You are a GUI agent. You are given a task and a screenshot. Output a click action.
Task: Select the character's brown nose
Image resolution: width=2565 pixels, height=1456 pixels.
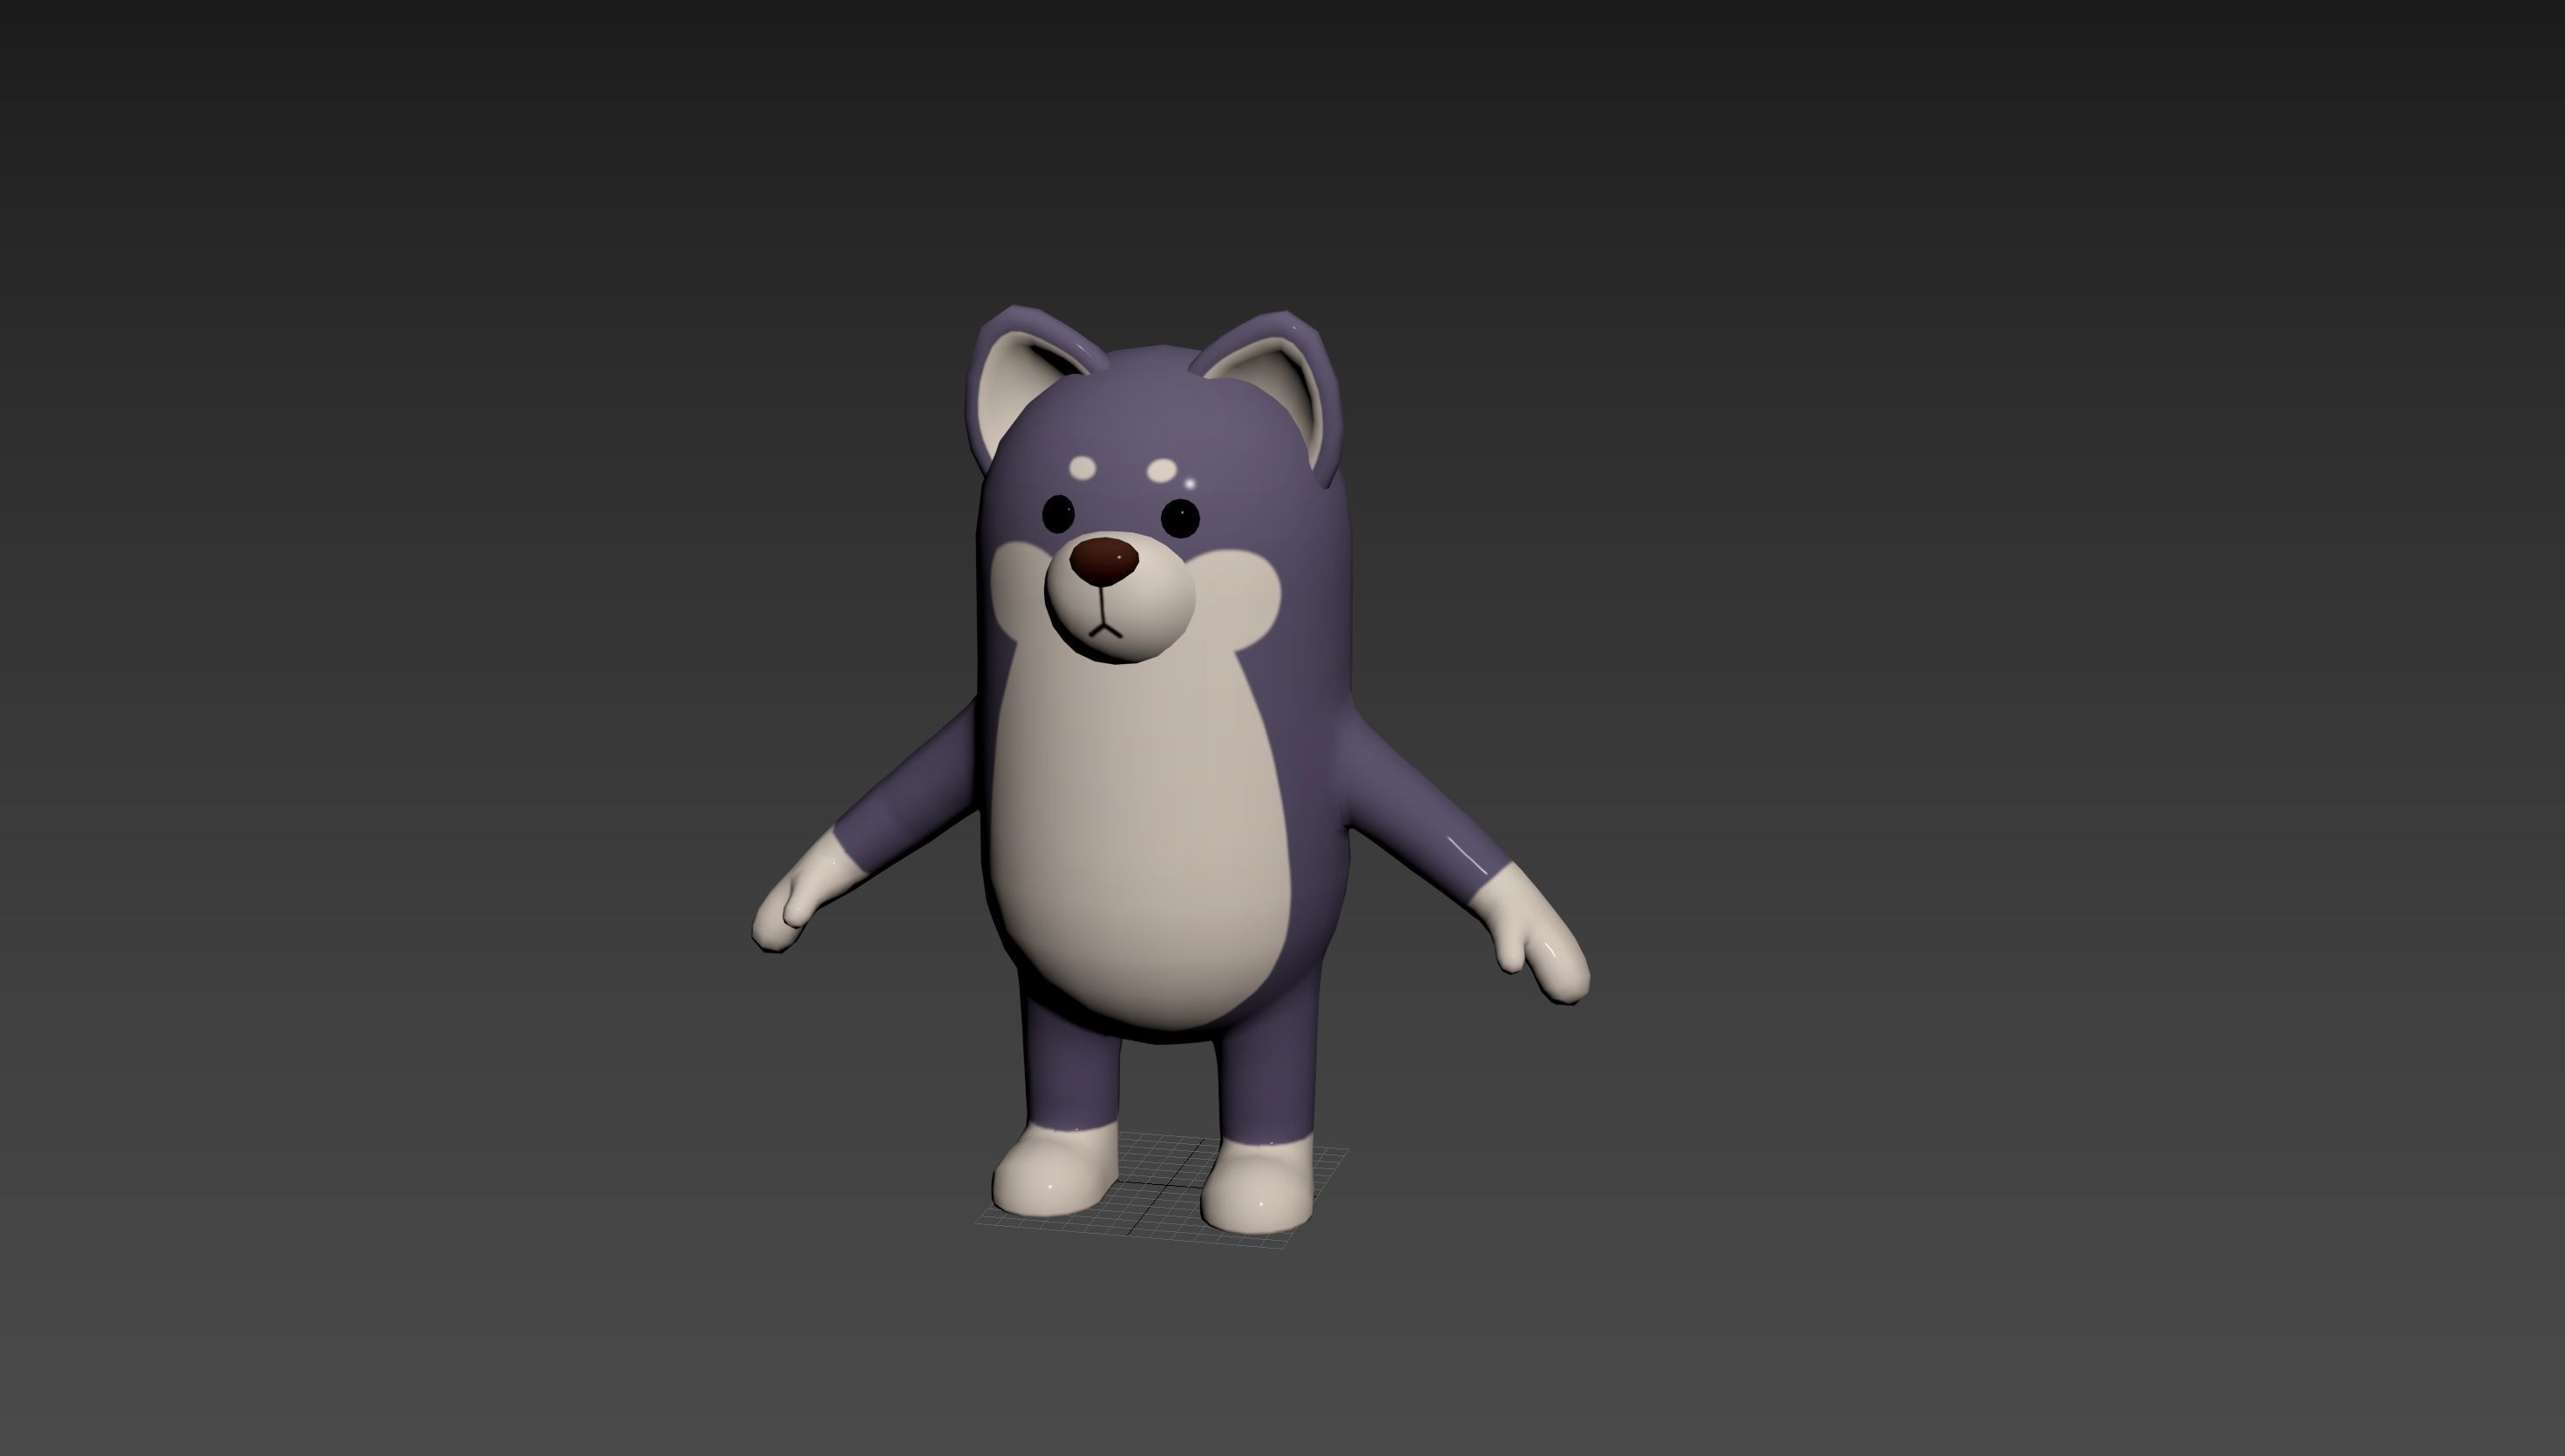point(1104,561)
